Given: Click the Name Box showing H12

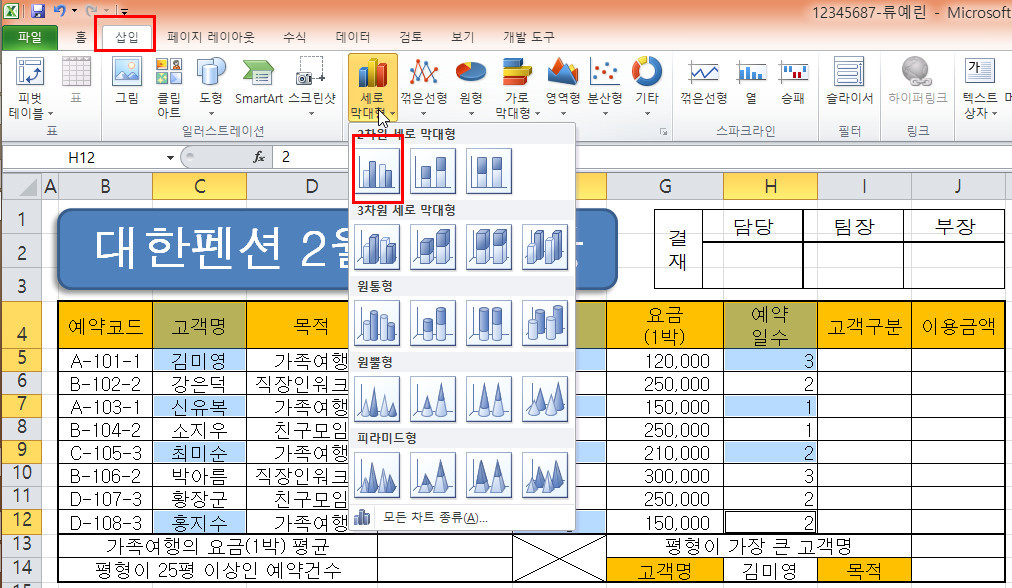Looking at the screenshot, I should point(82,157).
